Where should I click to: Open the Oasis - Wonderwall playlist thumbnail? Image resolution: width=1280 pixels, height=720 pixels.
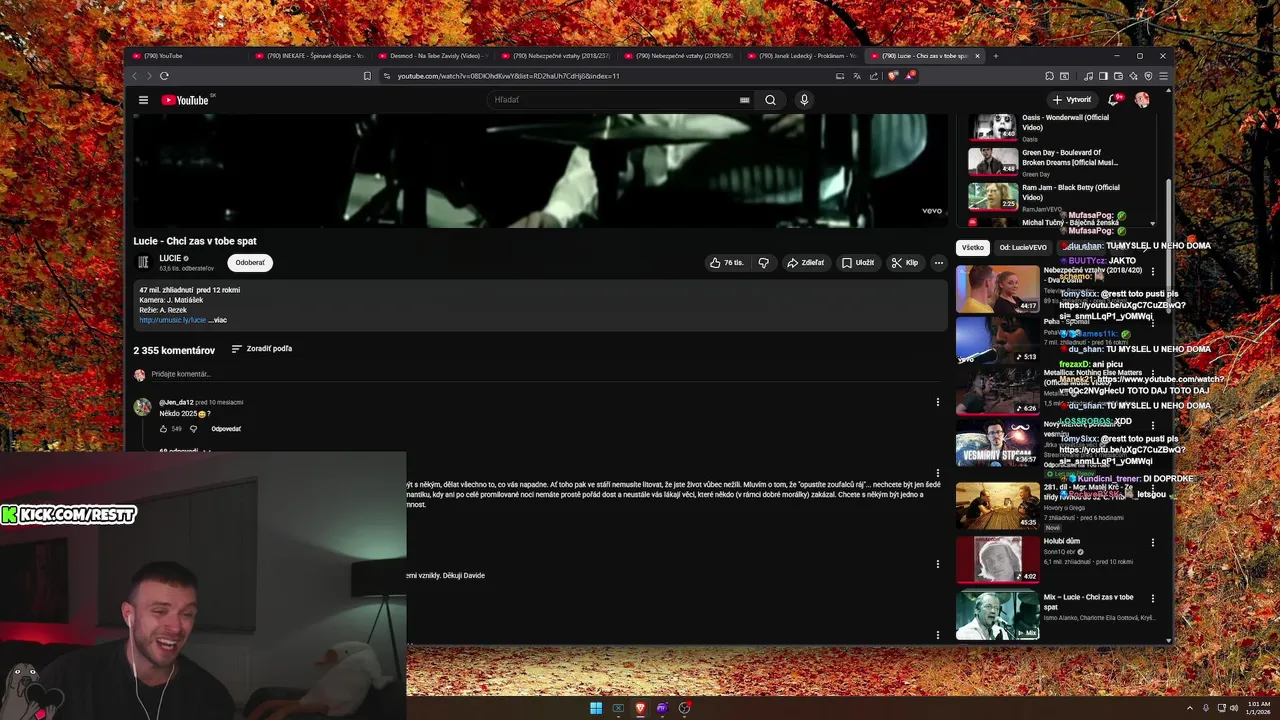(x=993, y=126)
